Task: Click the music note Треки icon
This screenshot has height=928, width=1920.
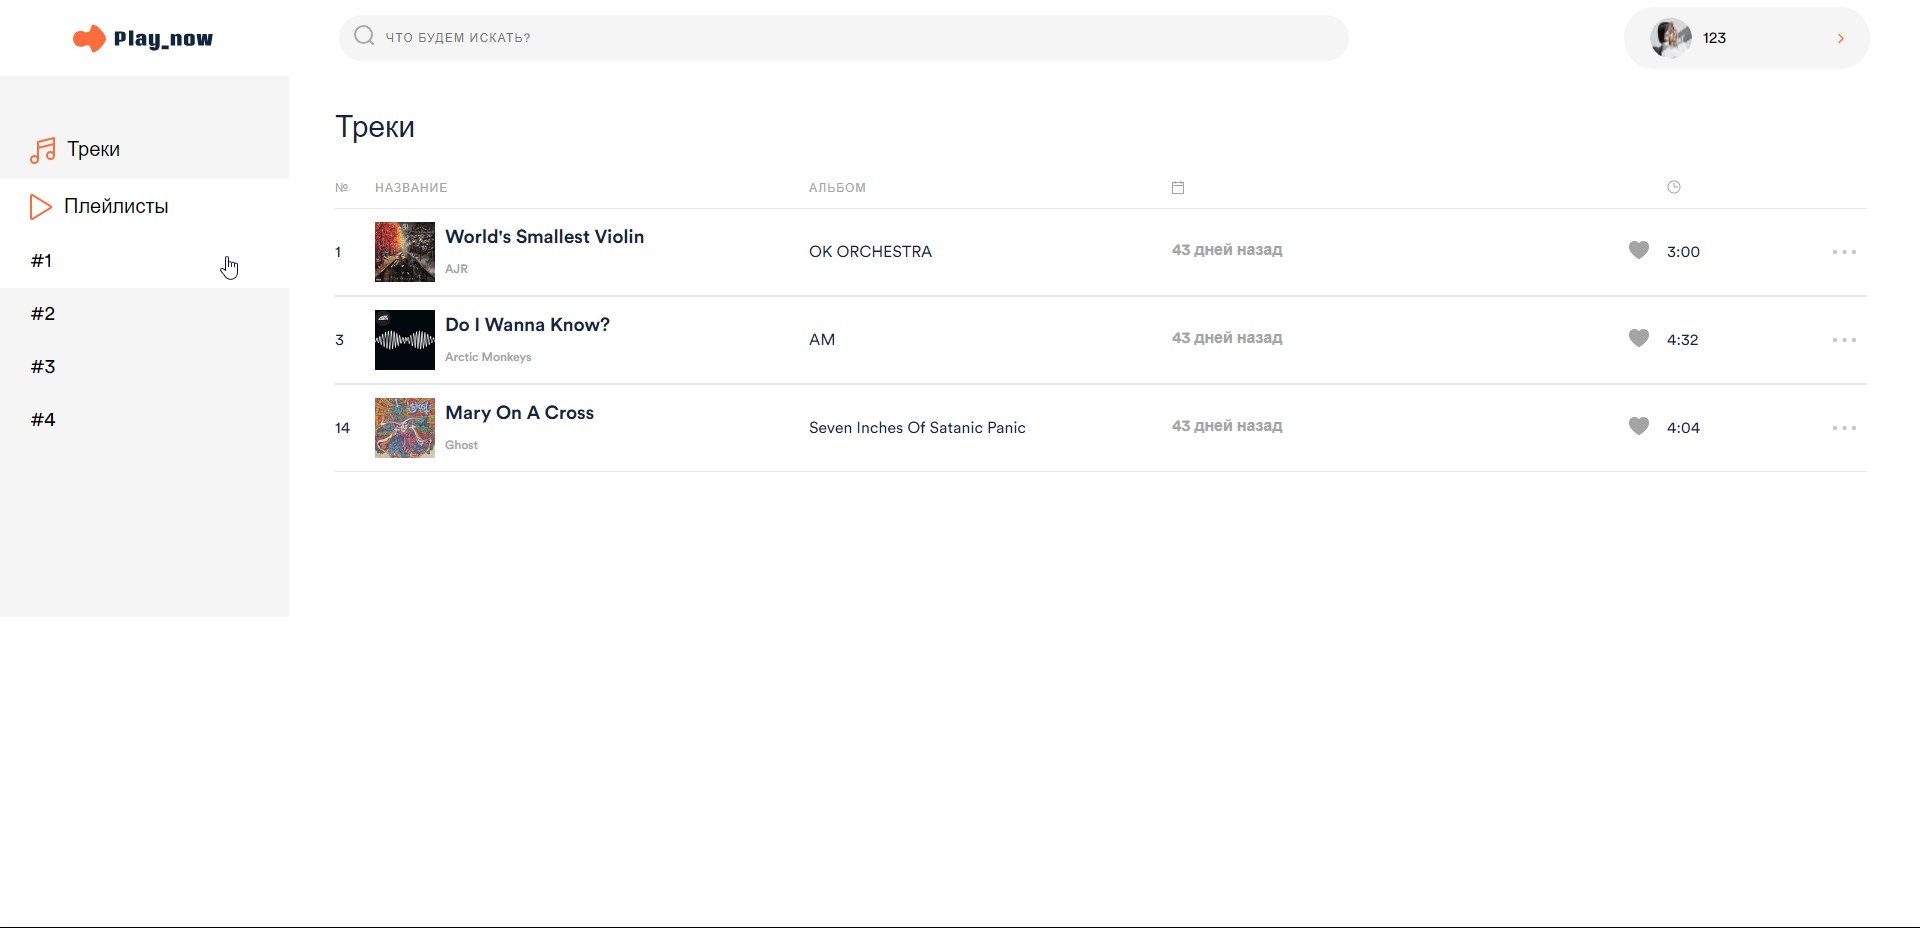Action: [43, 150]
